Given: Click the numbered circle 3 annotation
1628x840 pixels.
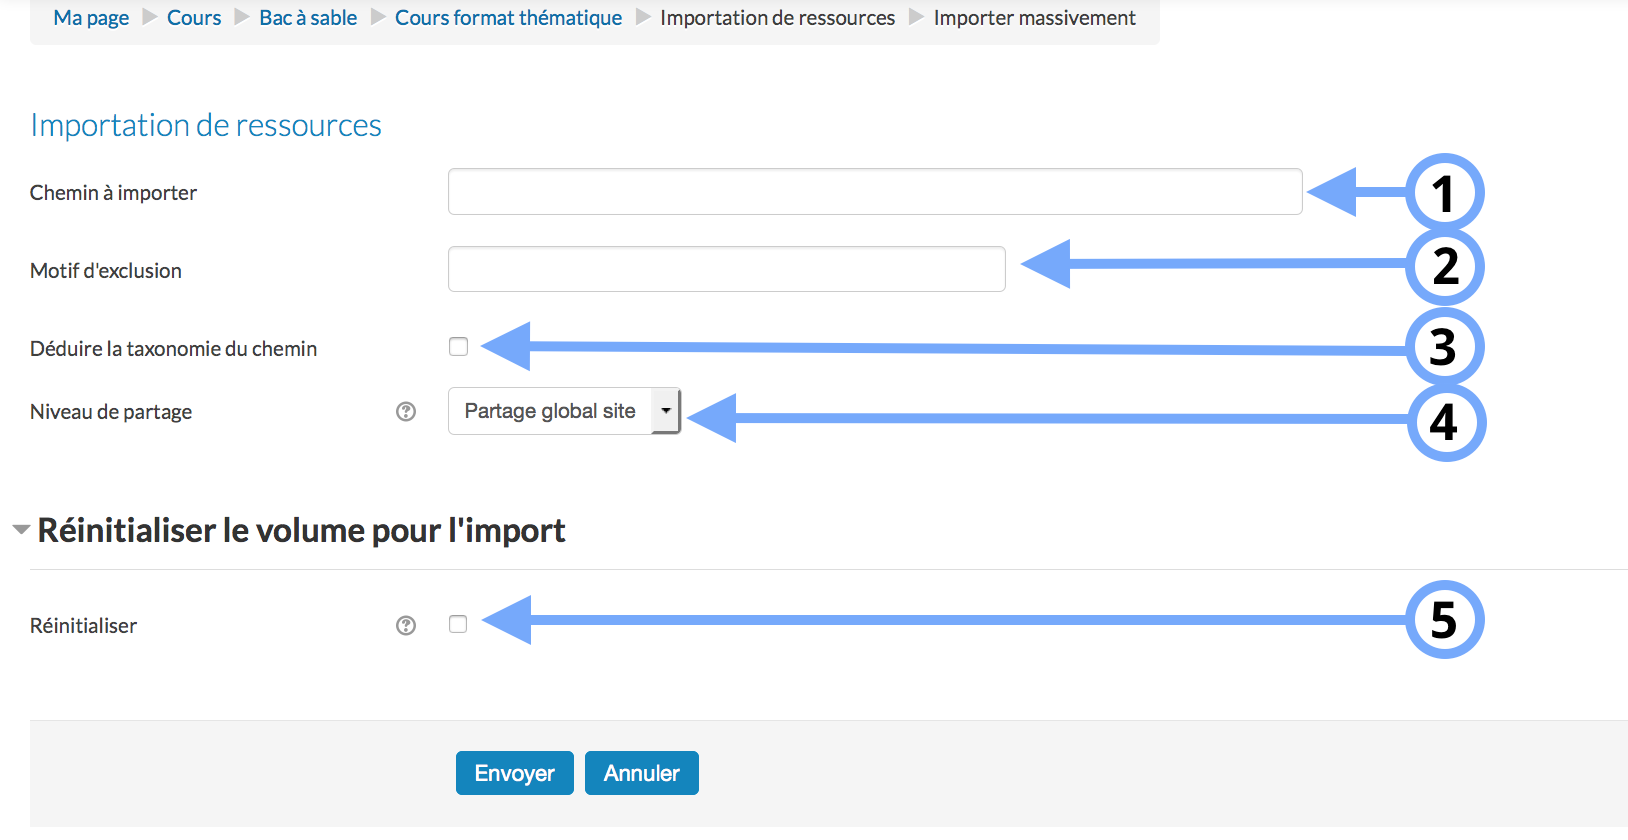Looking at the screenshot, I should tap(1444, 347).
